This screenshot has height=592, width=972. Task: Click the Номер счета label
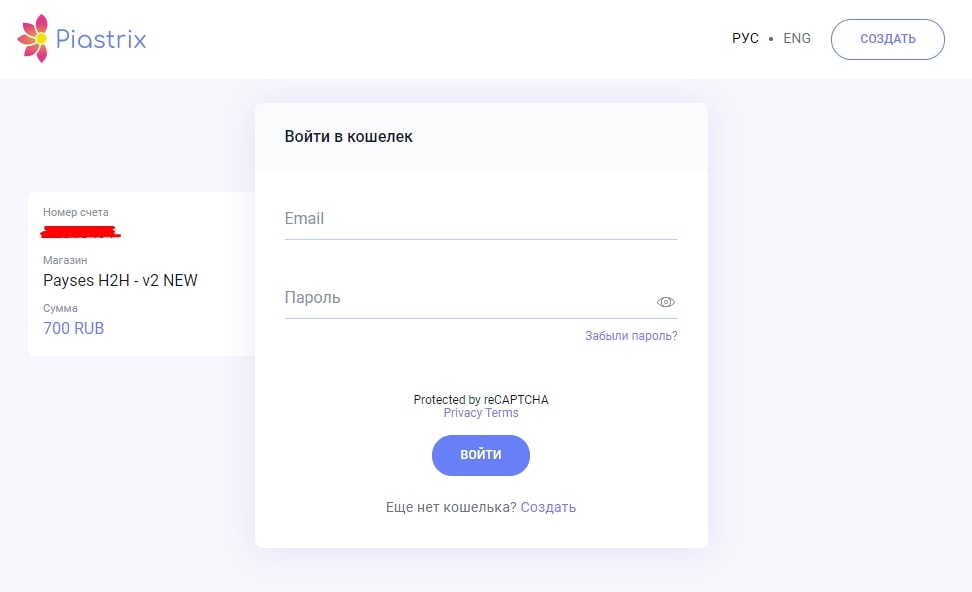coord(76,212)
